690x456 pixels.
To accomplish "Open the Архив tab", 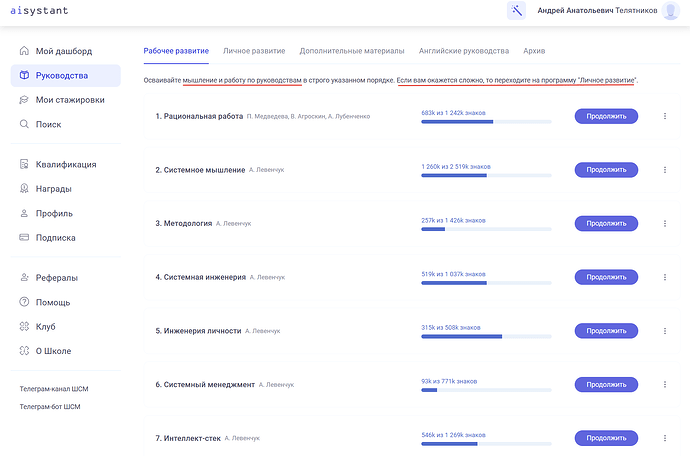I will click(x=534, y=51).
